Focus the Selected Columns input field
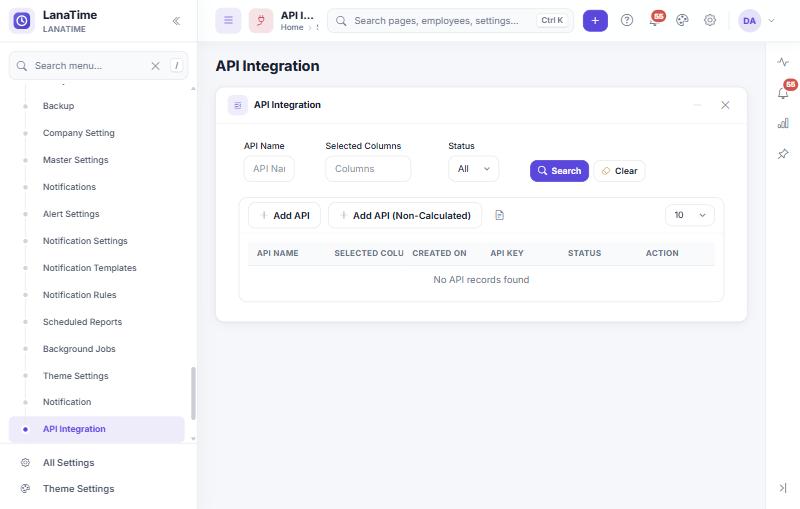 tap(368, 169)
